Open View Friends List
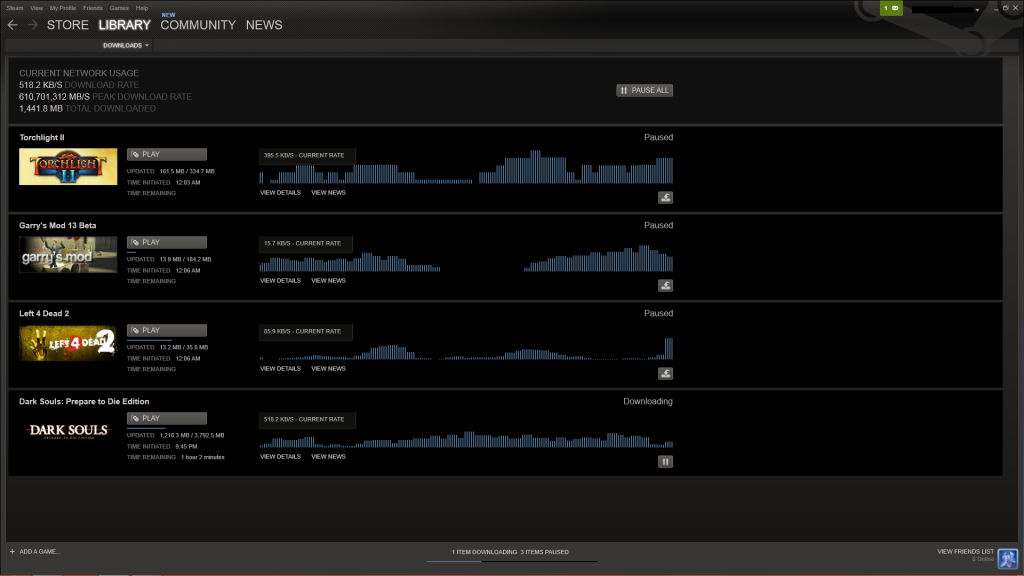 pyautogui.click(x=965, y=552)
